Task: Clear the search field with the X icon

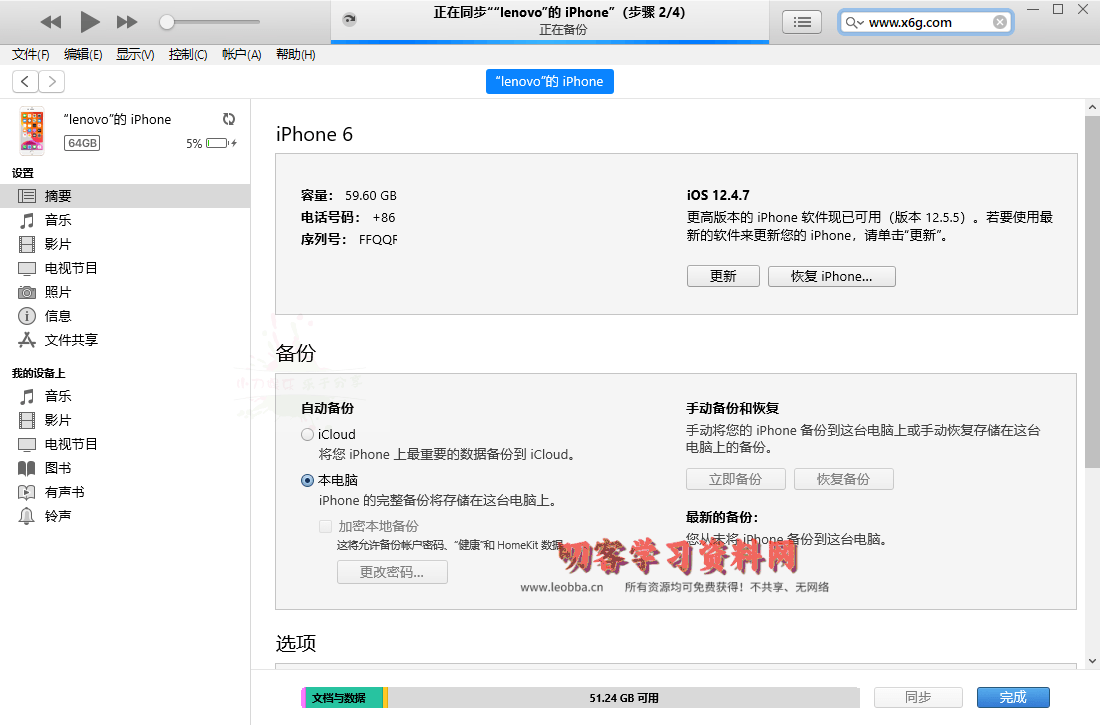Action: click(x=1000, y=22)
